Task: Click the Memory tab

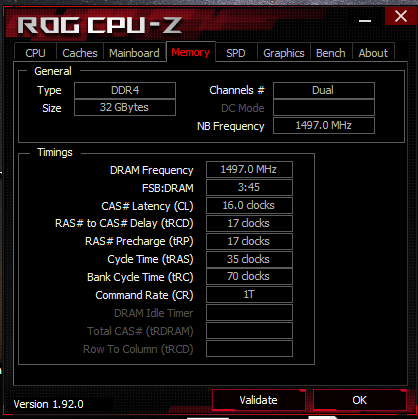Action: 191,52
